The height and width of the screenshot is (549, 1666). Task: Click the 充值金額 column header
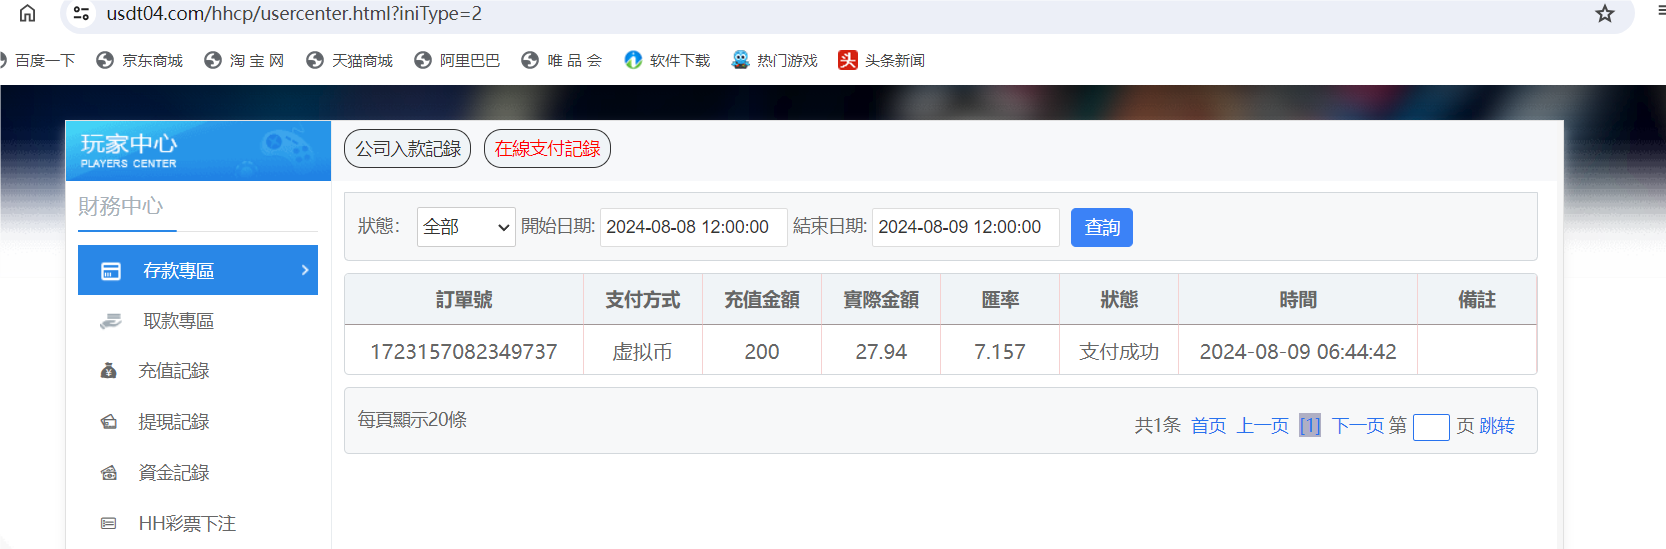762,300
